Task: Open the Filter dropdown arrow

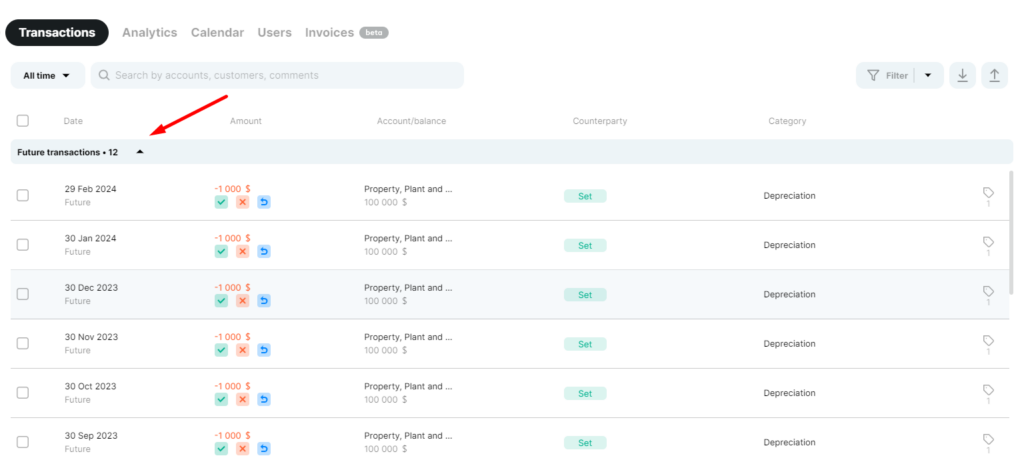Action: click(x=928, y=75)
